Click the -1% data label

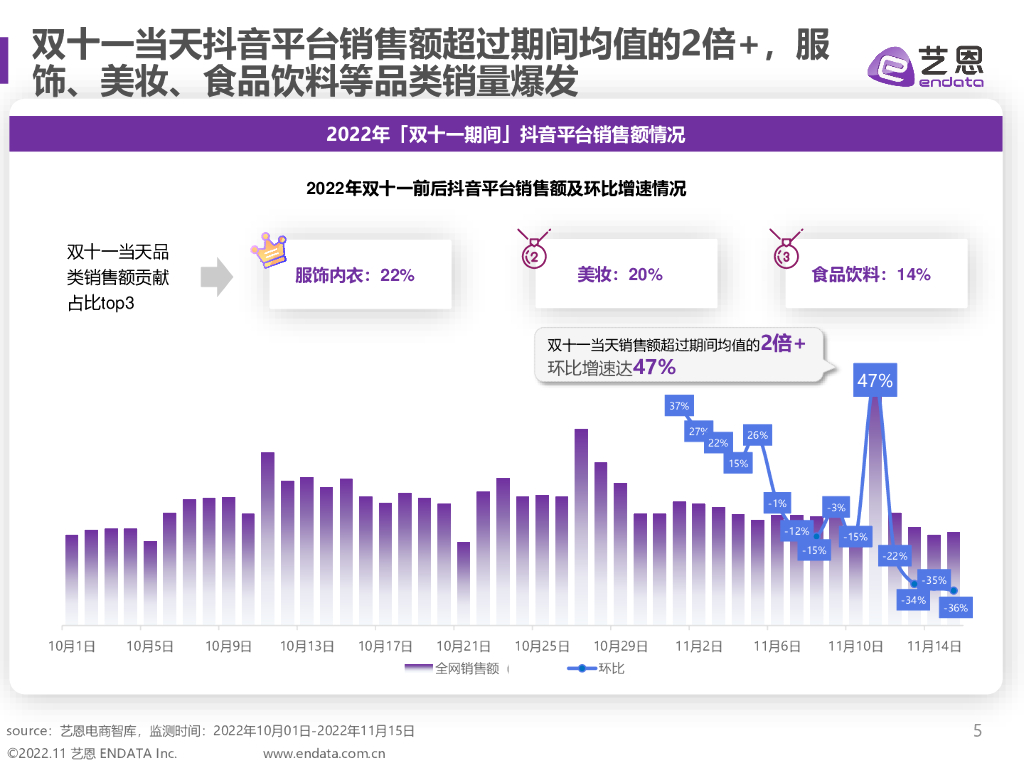pos(777,503)
